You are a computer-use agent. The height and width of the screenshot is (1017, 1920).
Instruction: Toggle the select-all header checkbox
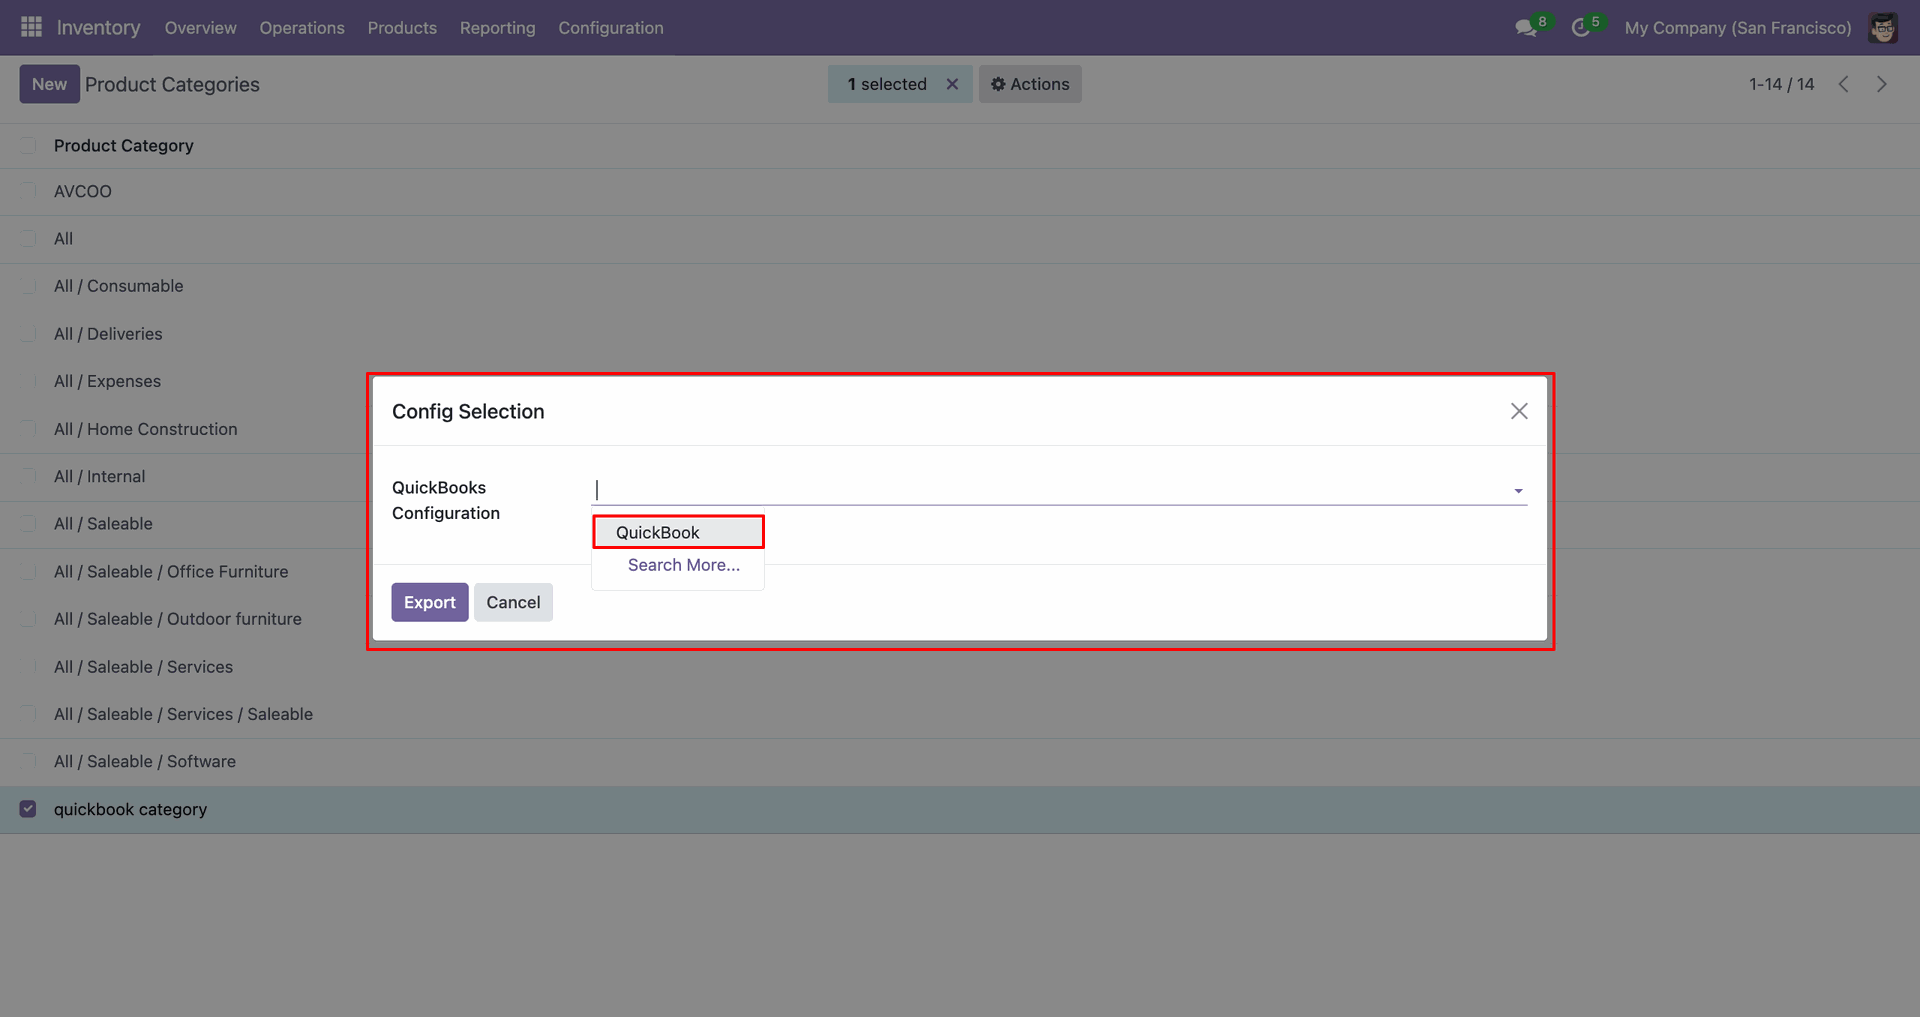pos(28,146)
